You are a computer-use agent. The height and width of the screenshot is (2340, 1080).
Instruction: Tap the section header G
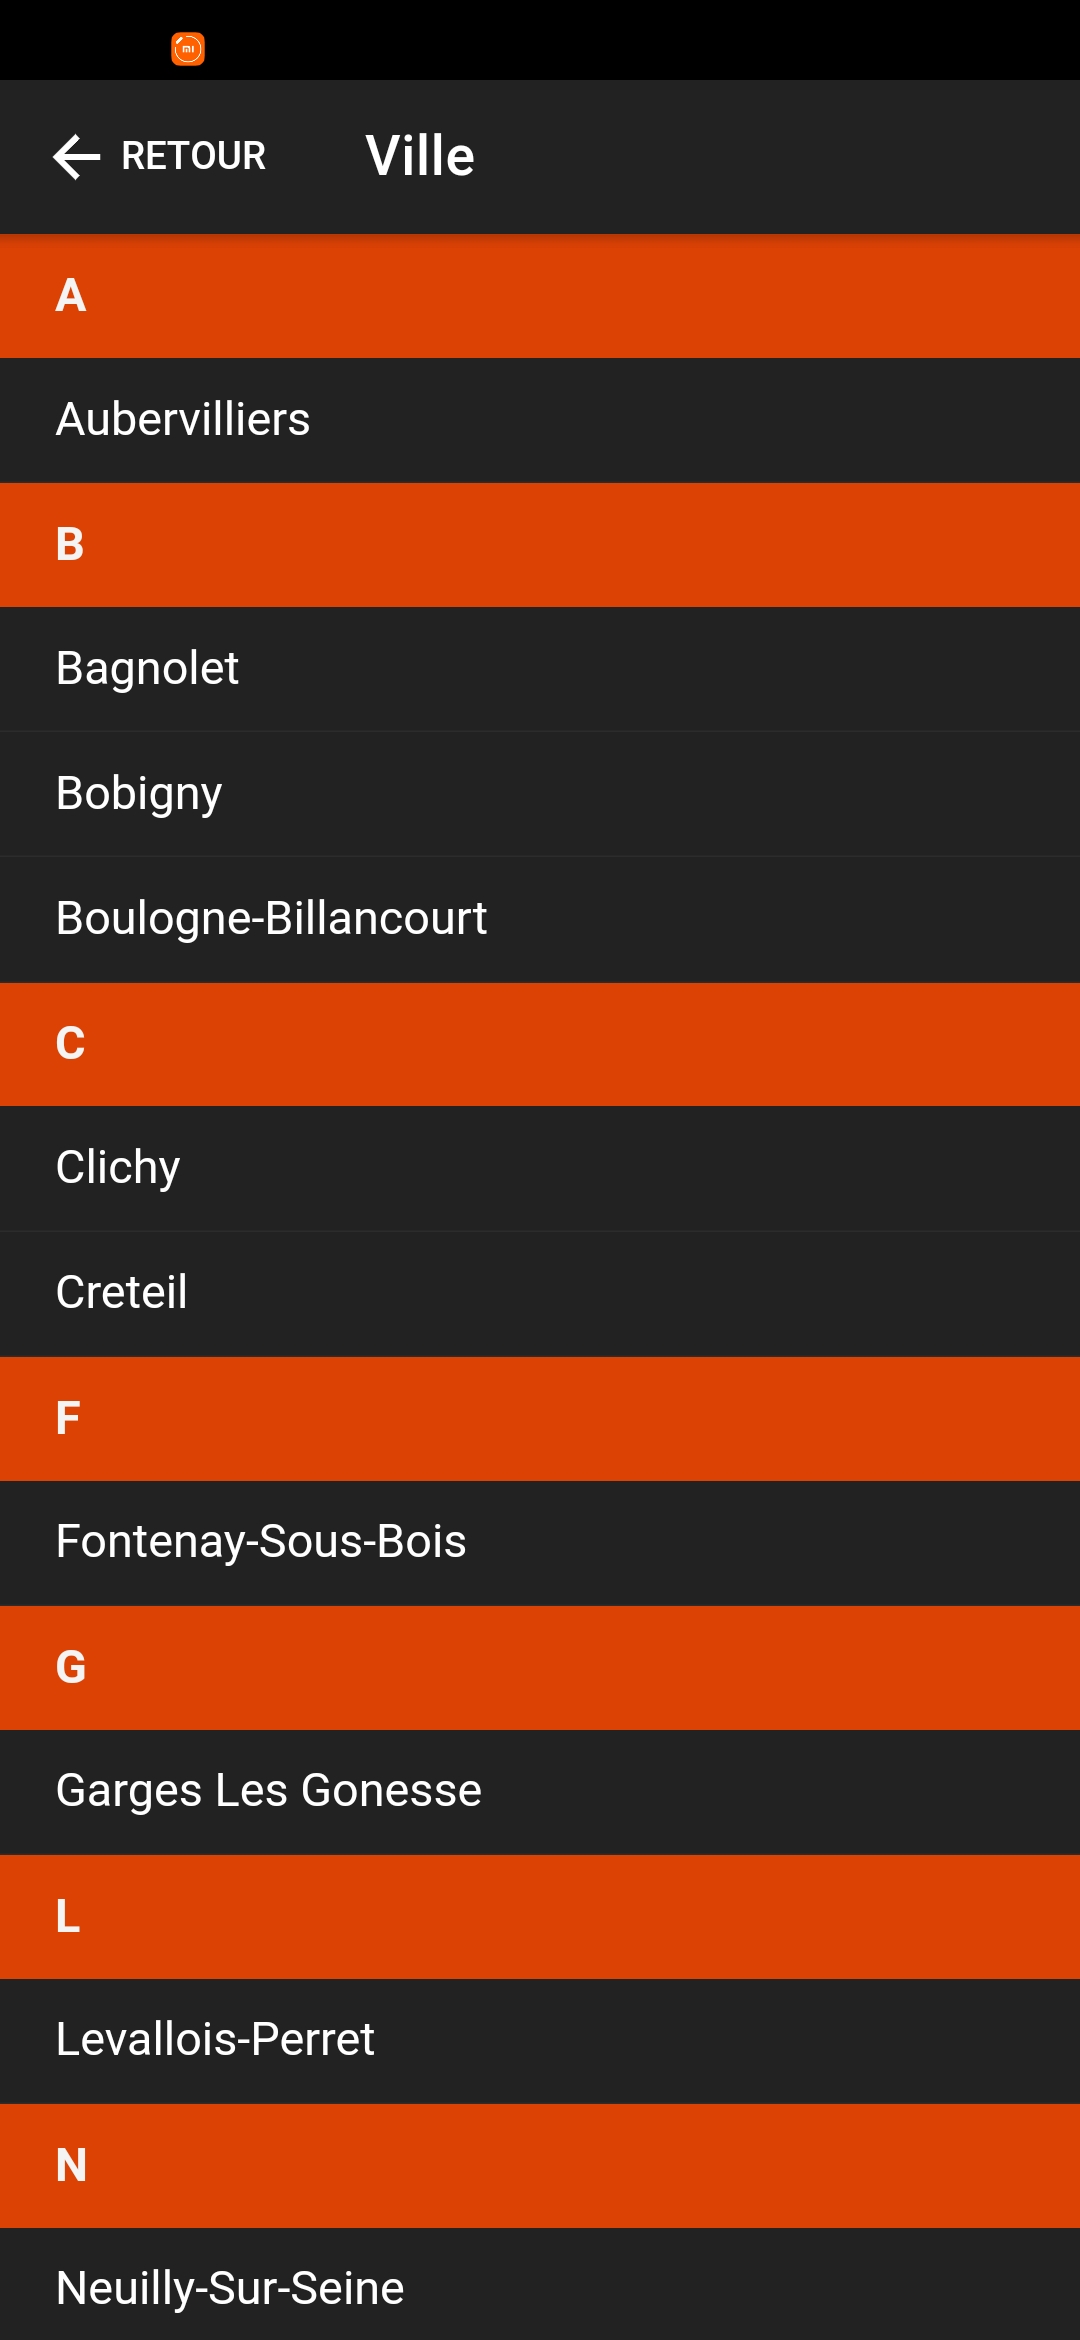pos(540,1668)
